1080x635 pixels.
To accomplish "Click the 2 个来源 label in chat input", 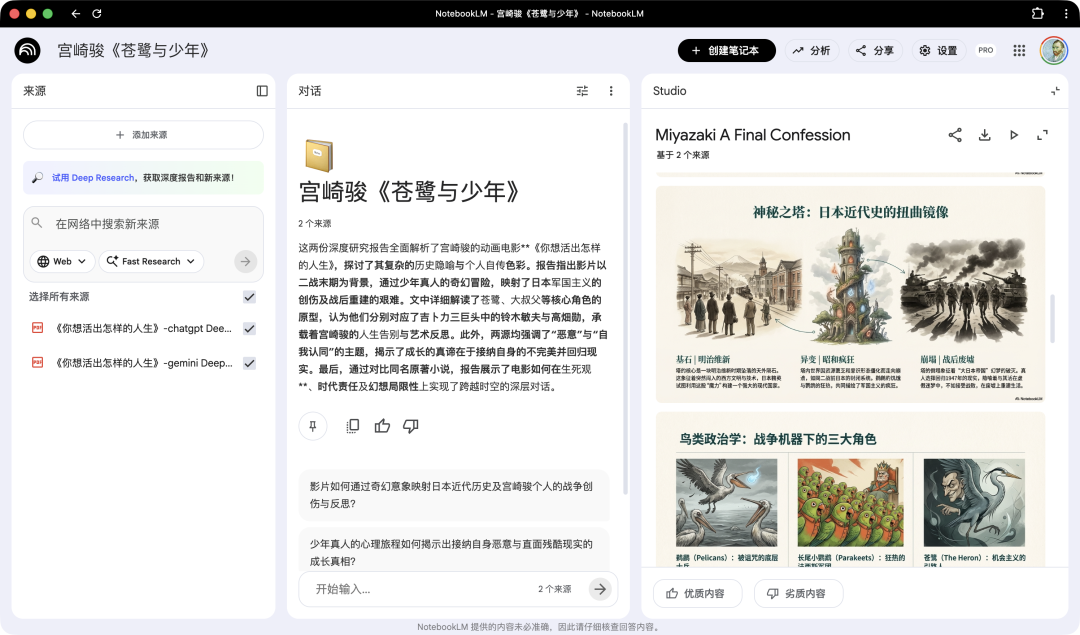I will click(x=554, y=589).
